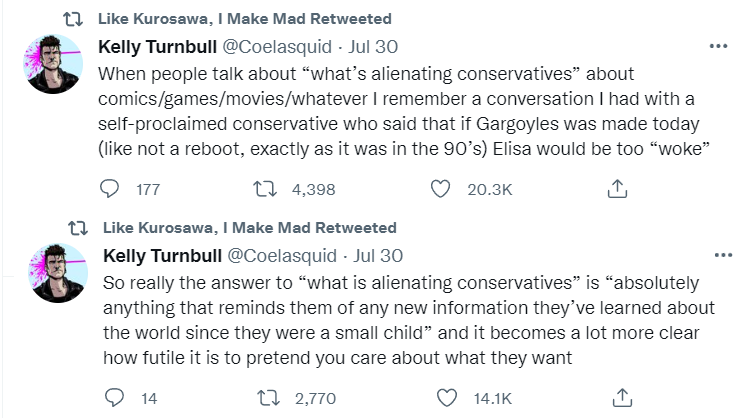Open the more options menu on second tweet

tap(718, 255)
